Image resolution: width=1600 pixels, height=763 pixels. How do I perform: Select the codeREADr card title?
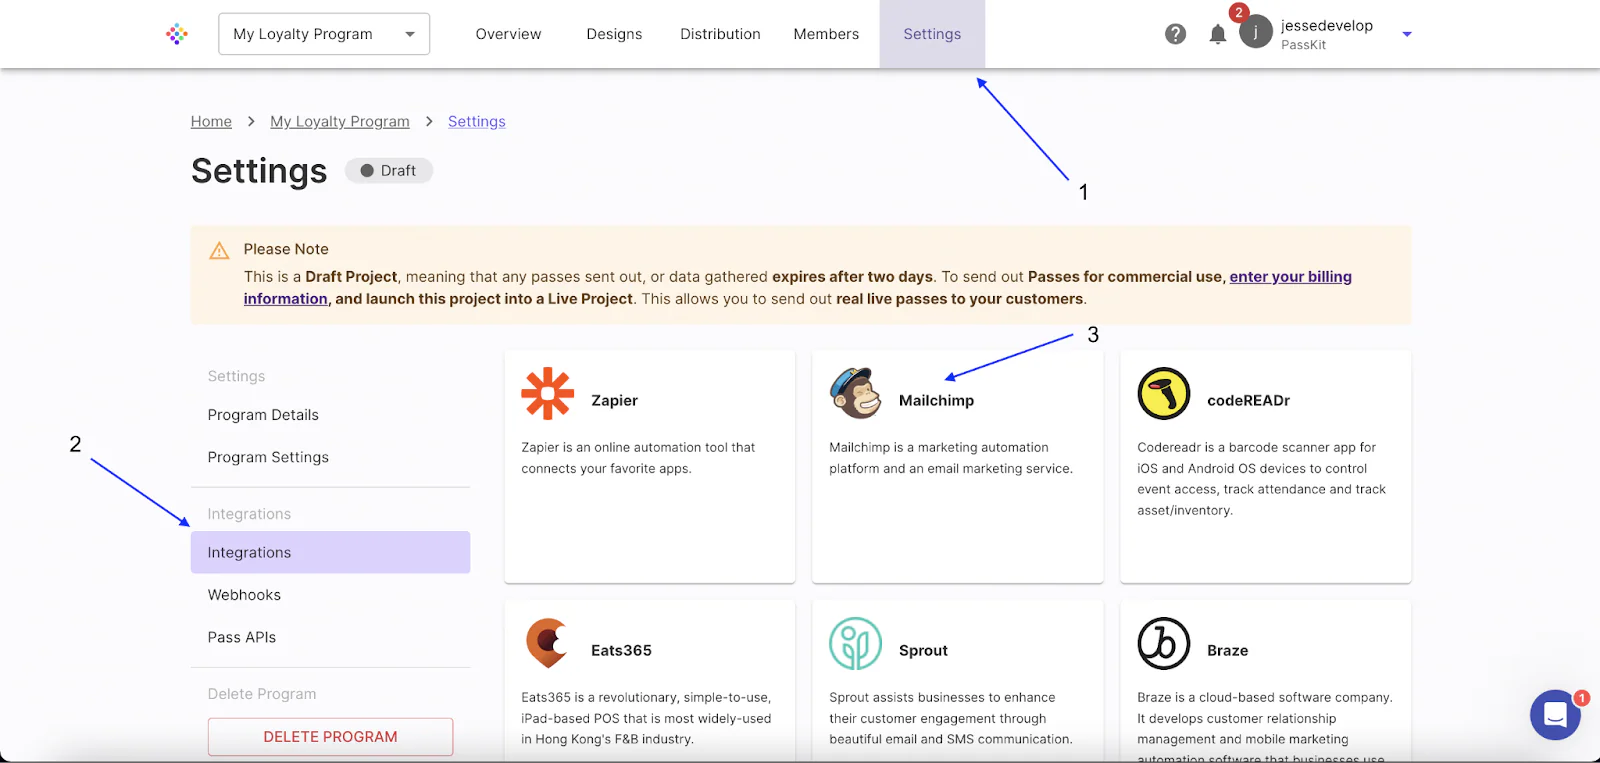click(1248, 400)
